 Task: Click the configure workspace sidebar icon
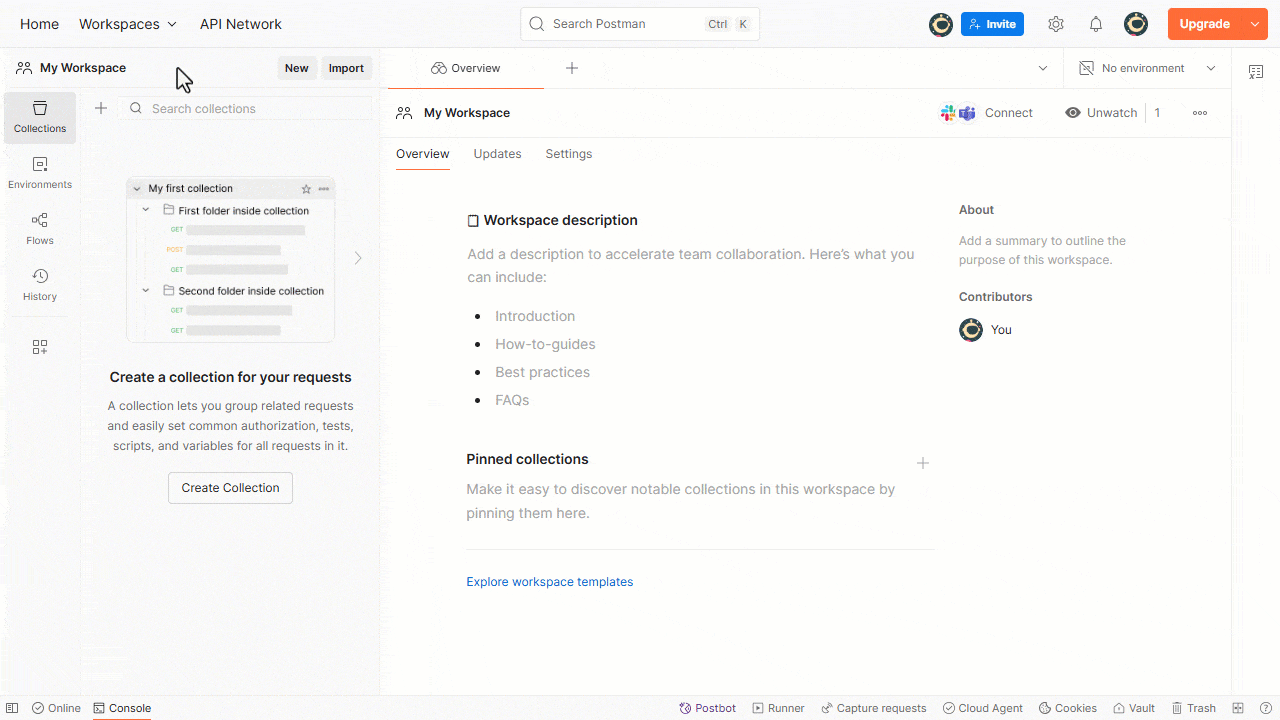(40, 347)
